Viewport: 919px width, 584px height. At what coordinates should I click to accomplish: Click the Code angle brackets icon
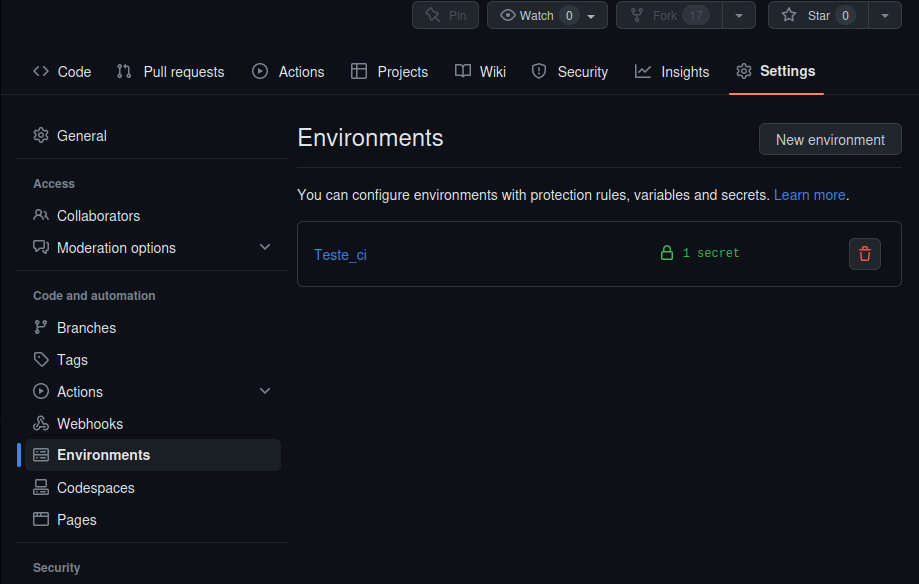click(x=41, y=72)
